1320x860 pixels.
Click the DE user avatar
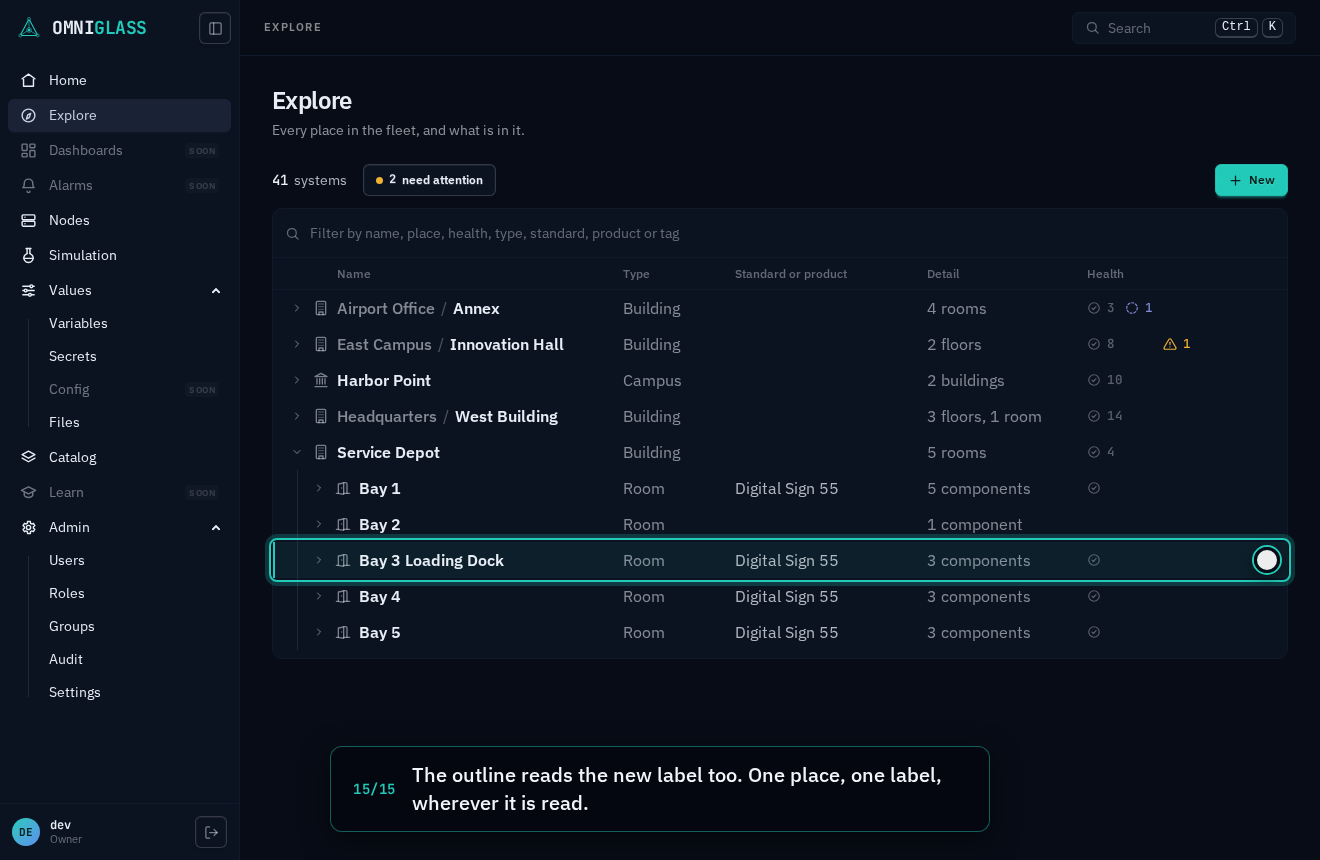click(x=26, y=832)
